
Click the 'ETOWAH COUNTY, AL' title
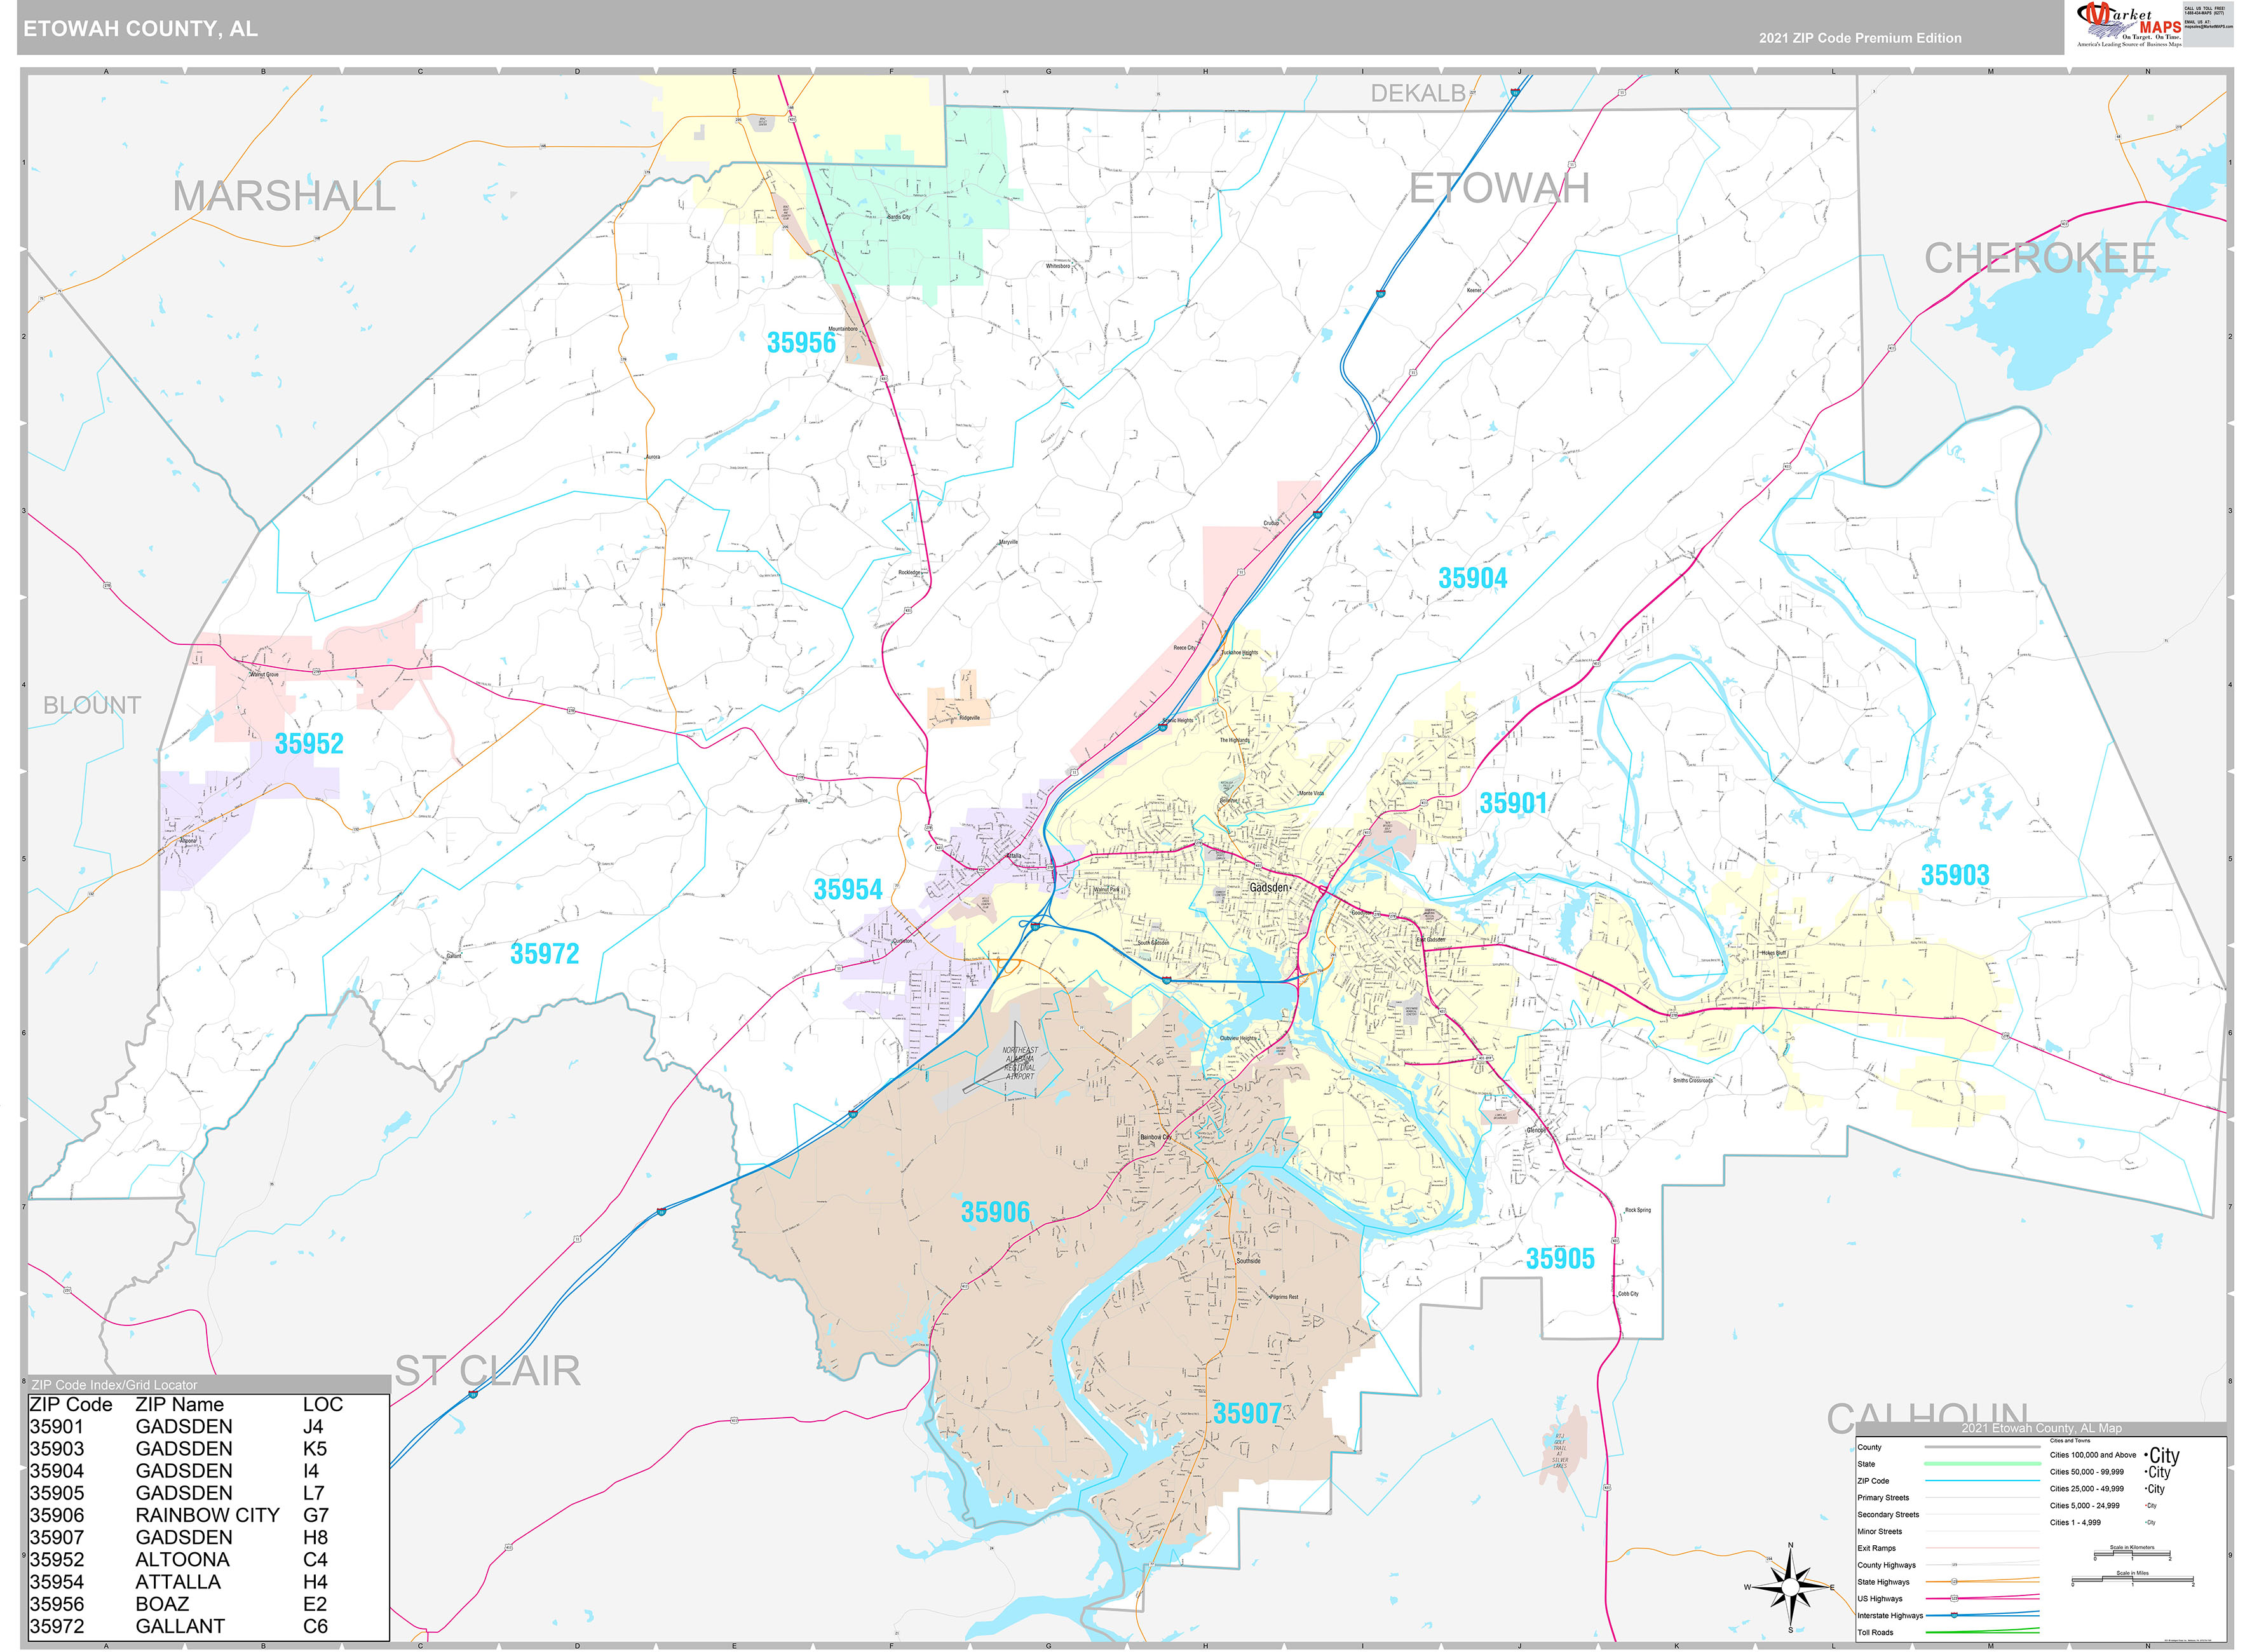140,29
